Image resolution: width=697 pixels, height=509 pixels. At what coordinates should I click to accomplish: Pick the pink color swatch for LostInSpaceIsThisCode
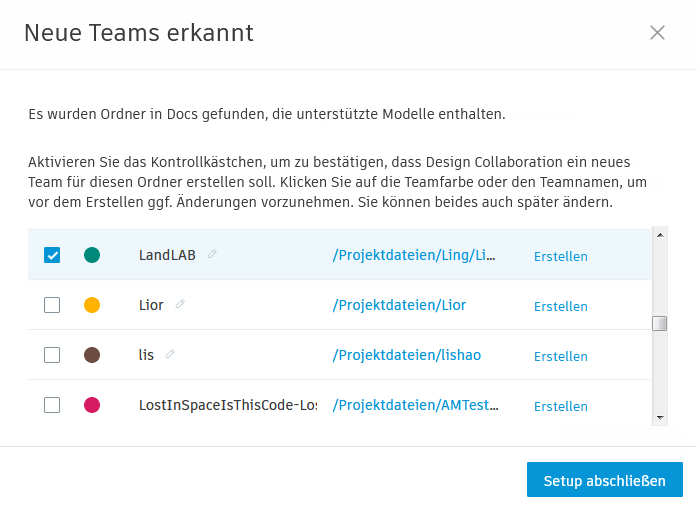(x=92, y=405)
